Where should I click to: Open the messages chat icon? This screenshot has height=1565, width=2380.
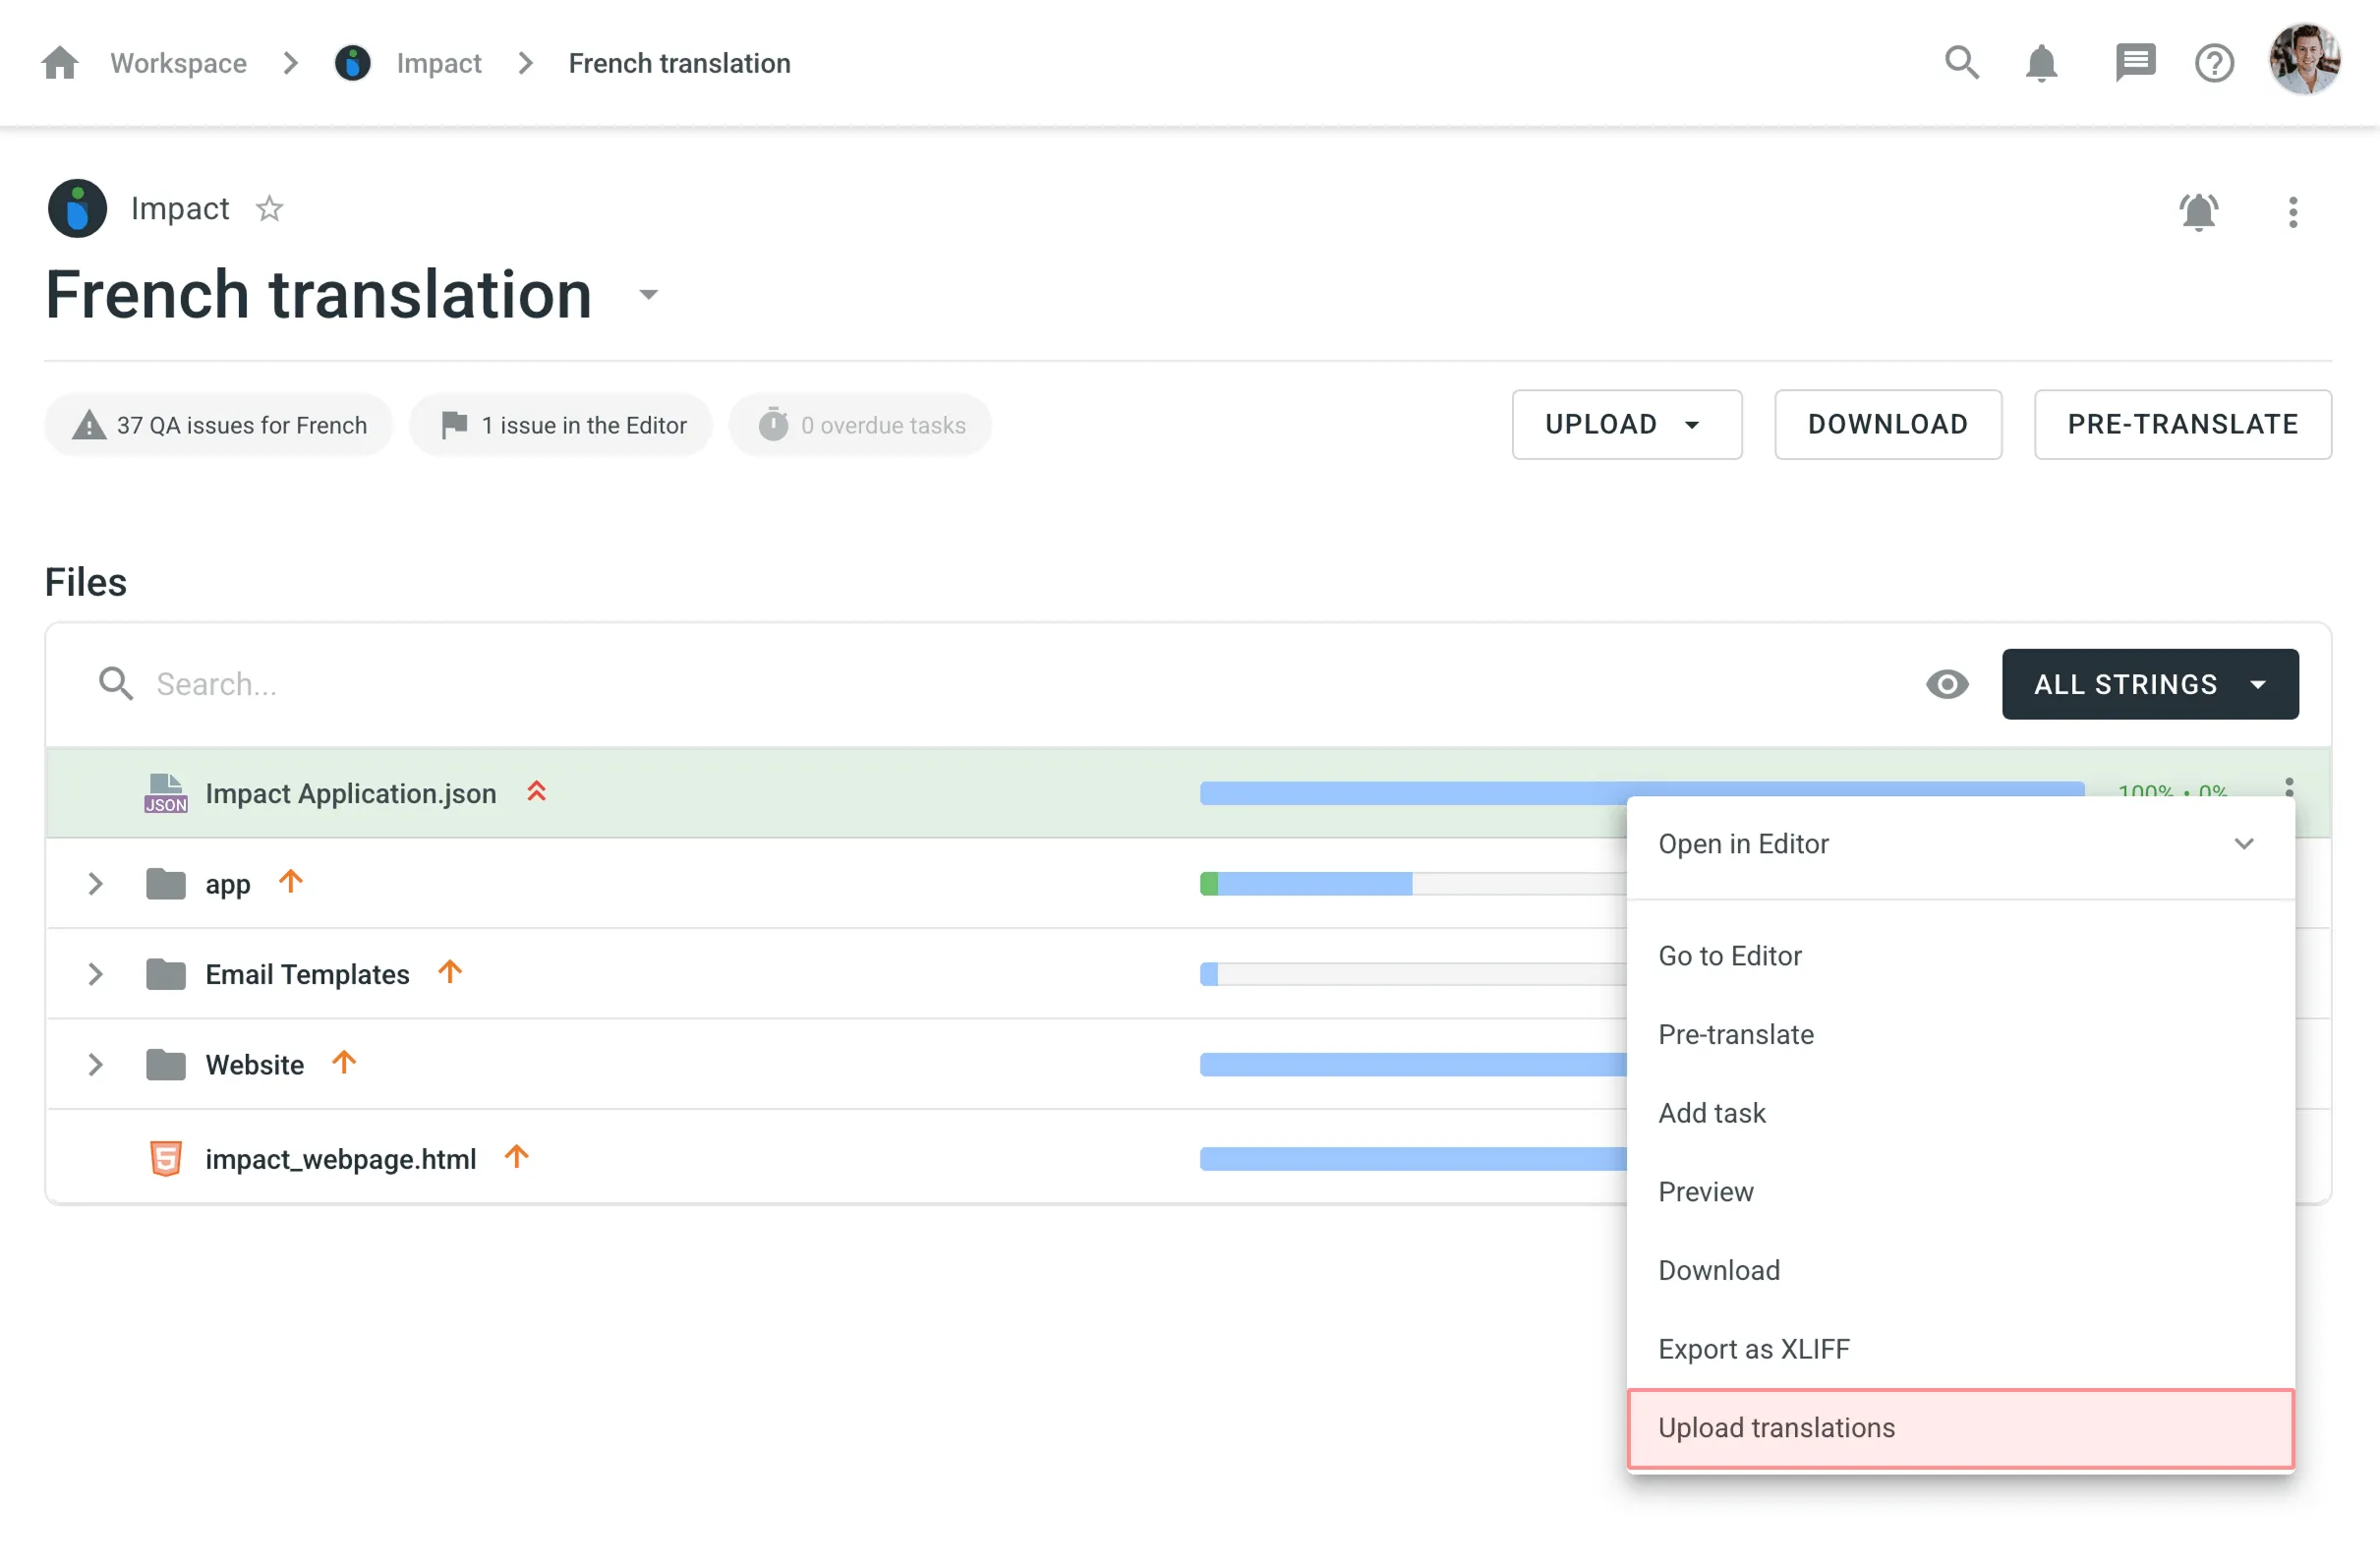click(x=2135, y=62)
